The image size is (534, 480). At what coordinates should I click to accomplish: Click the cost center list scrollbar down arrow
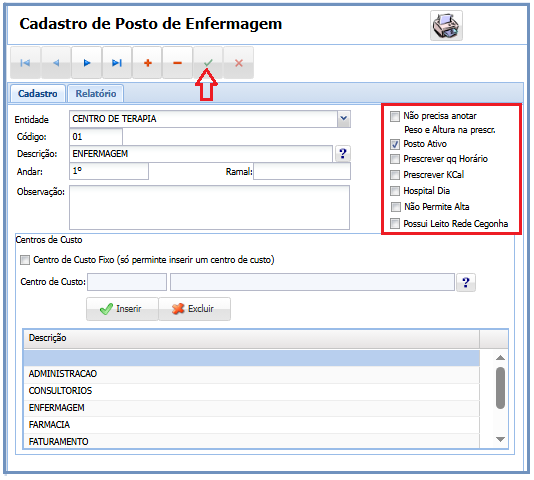[x=500, y=439]
